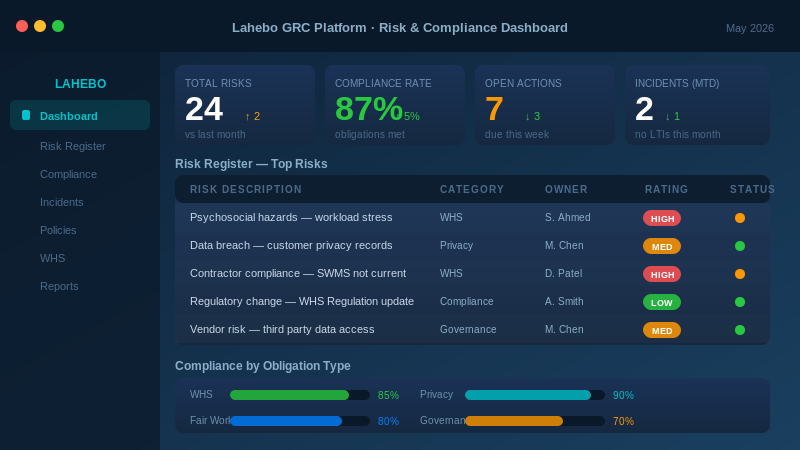
Task: Click orange status dot for Psychosocial hazards
Action: click(740, 218)
